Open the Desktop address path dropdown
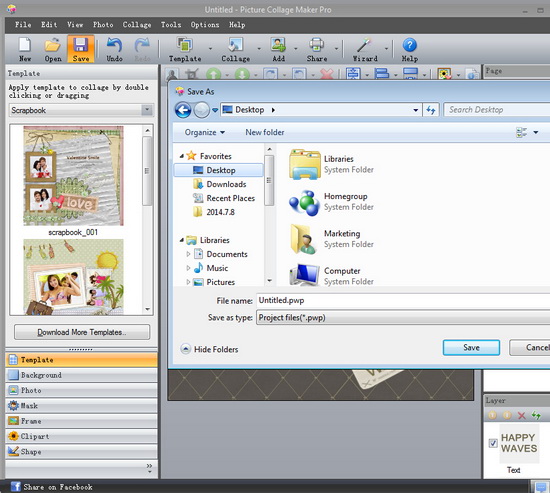This screenshot has width=550, height=493. (x=416, y=110)
